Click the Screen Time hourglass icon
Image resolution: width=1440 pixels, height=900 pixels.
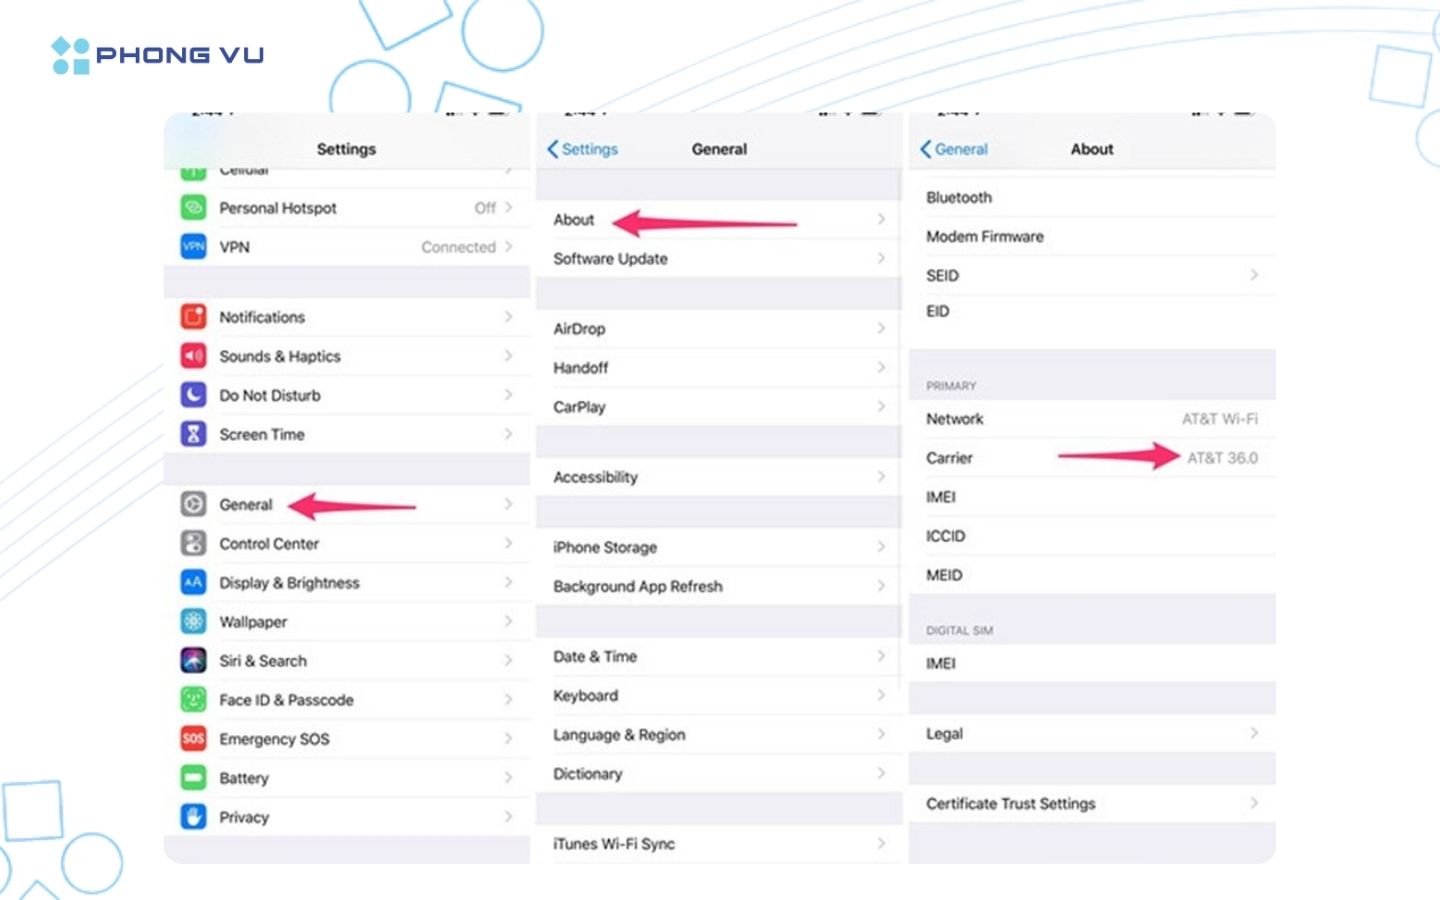(x=193, y=434)
